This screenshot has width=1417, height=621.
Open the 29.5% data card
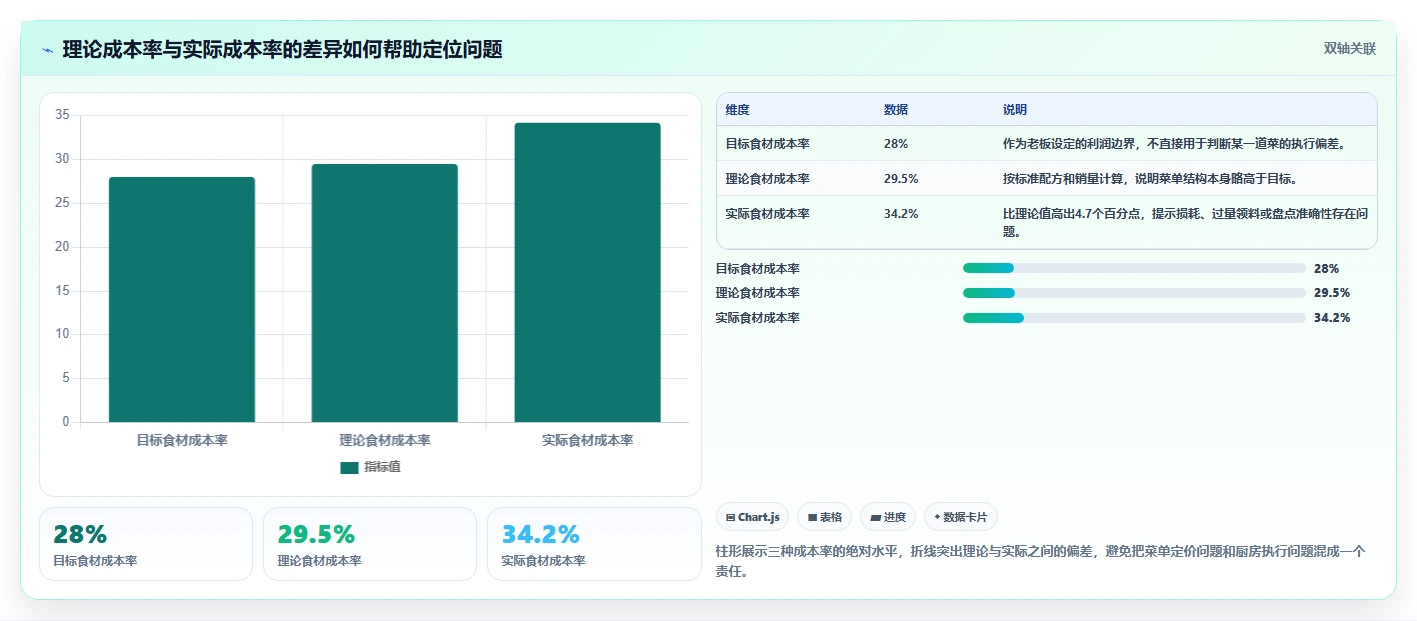coord(370,544)
